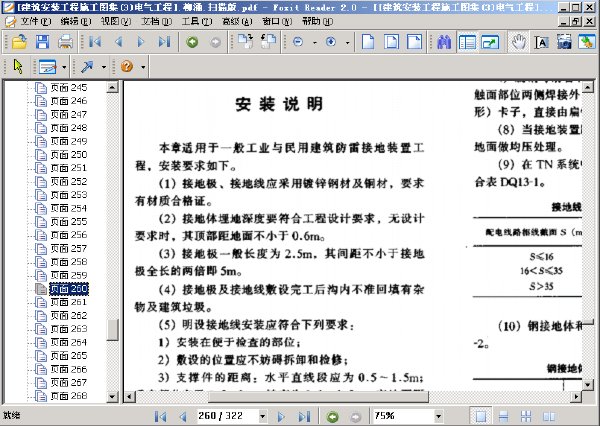Set fit width page view icon

click(414, 42)
